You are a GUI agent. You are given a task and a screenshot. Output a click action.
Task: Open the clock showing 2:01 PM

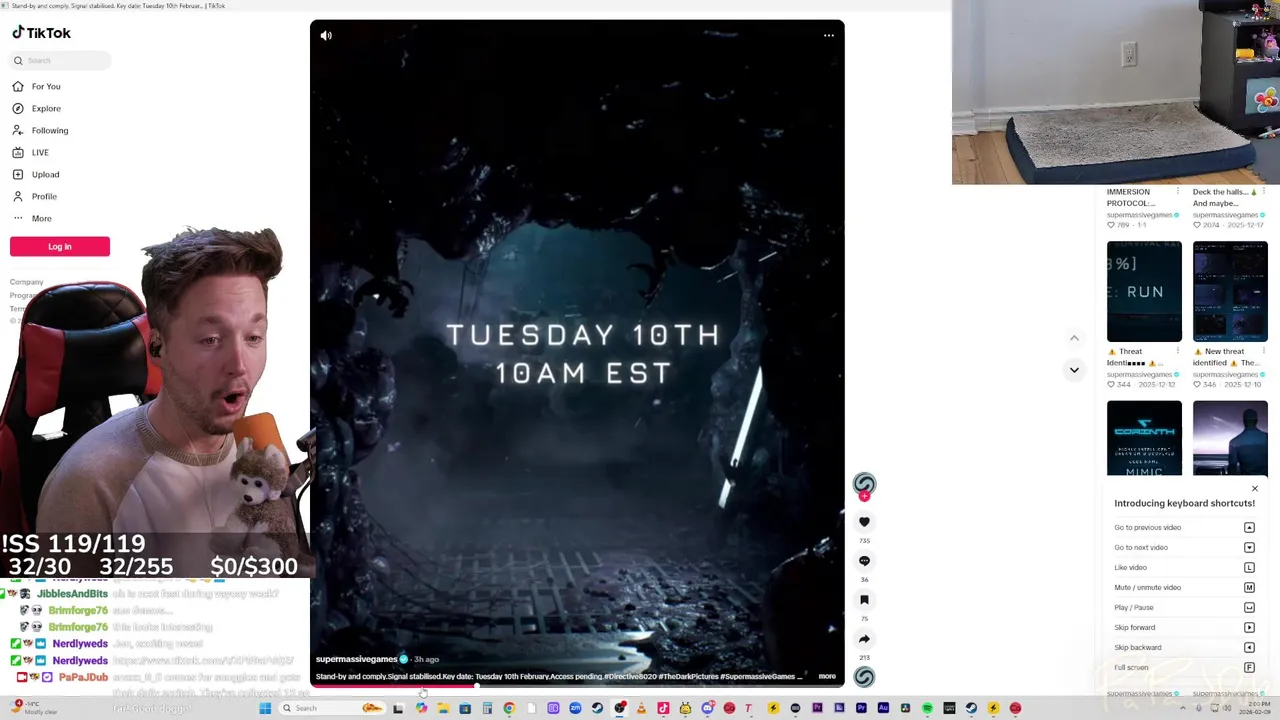1255,708
